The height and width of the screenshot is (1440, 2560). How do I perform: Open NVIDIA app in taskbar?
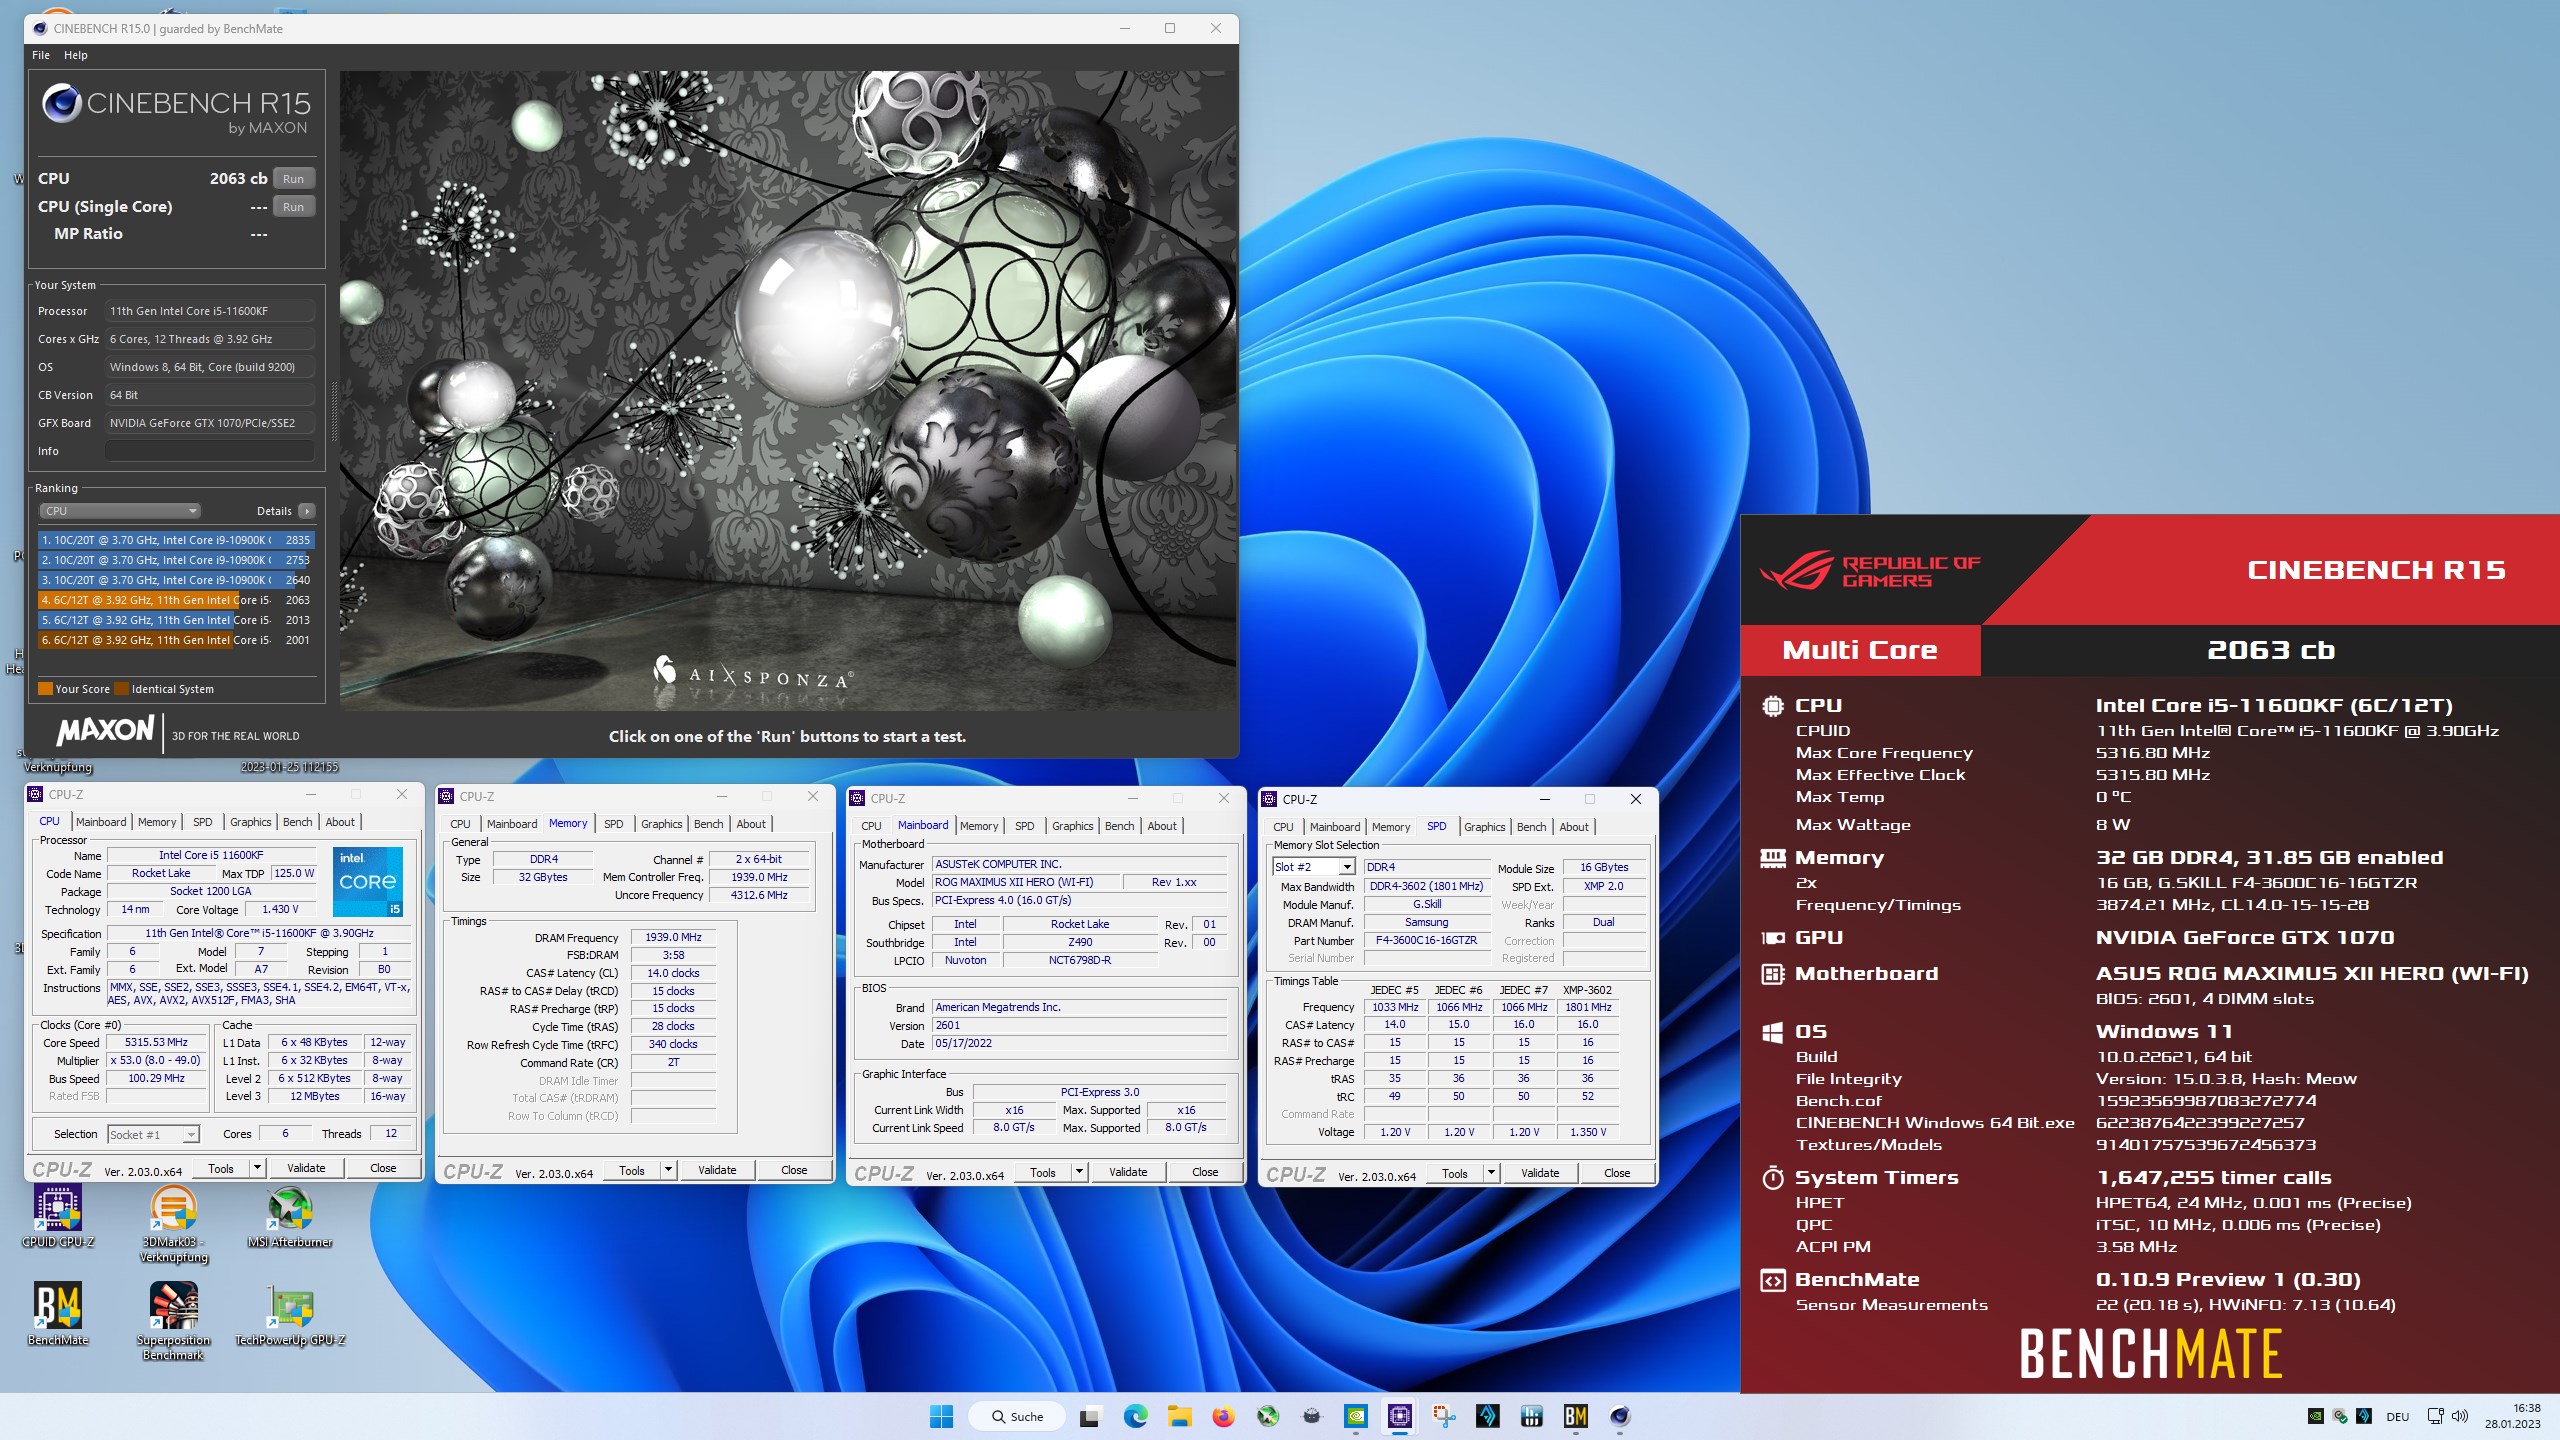pos(1355,1416)
